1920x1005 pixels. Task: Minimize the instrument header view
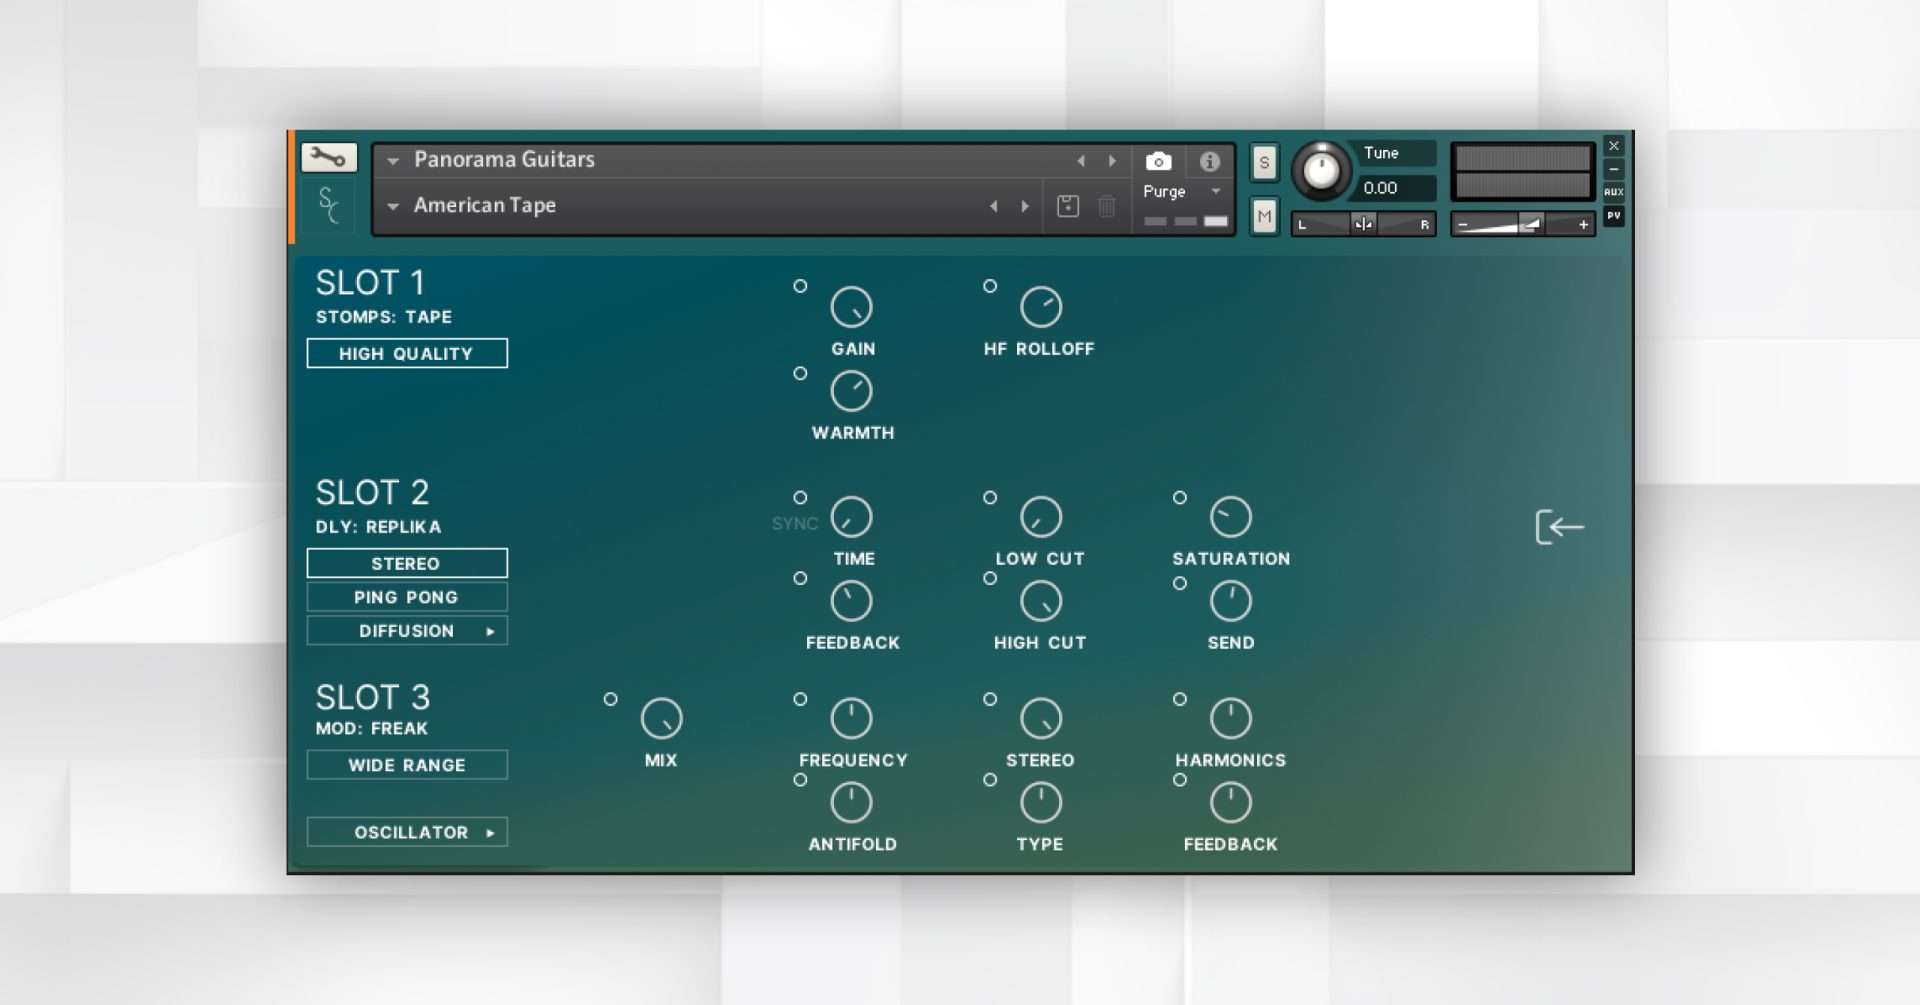[x=1614, y=169]
